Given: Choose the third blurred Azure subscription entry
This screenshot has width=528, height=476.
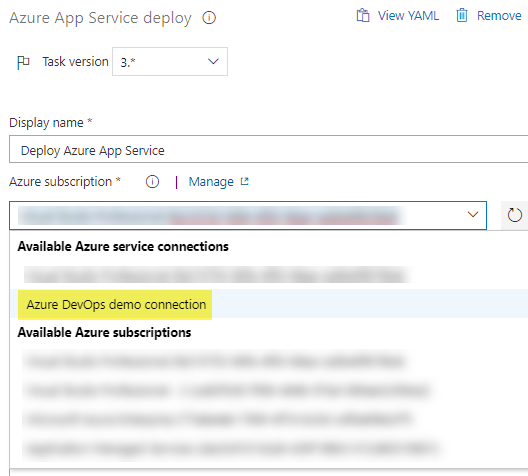Looking at the screenshot, I should tap(218, 419).
